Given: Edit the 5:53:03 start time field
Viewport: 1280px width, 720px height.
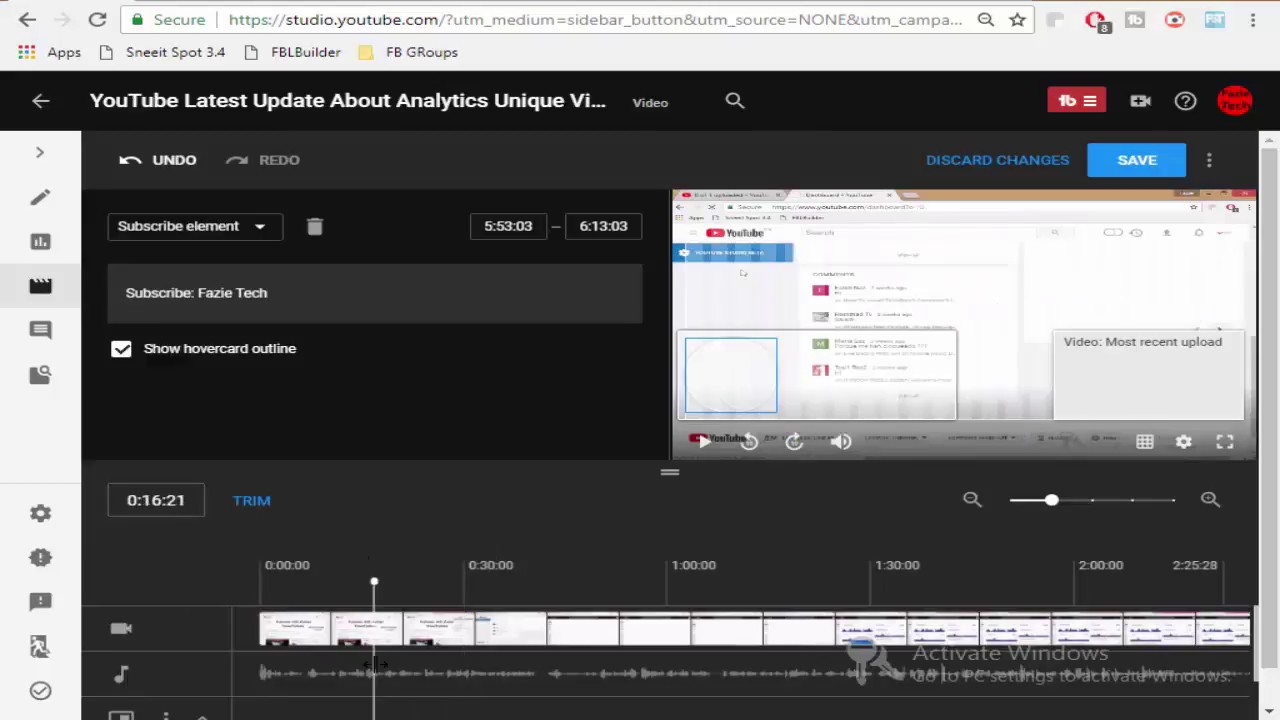Looking at the screenshot, I should [x=508, y=226].
